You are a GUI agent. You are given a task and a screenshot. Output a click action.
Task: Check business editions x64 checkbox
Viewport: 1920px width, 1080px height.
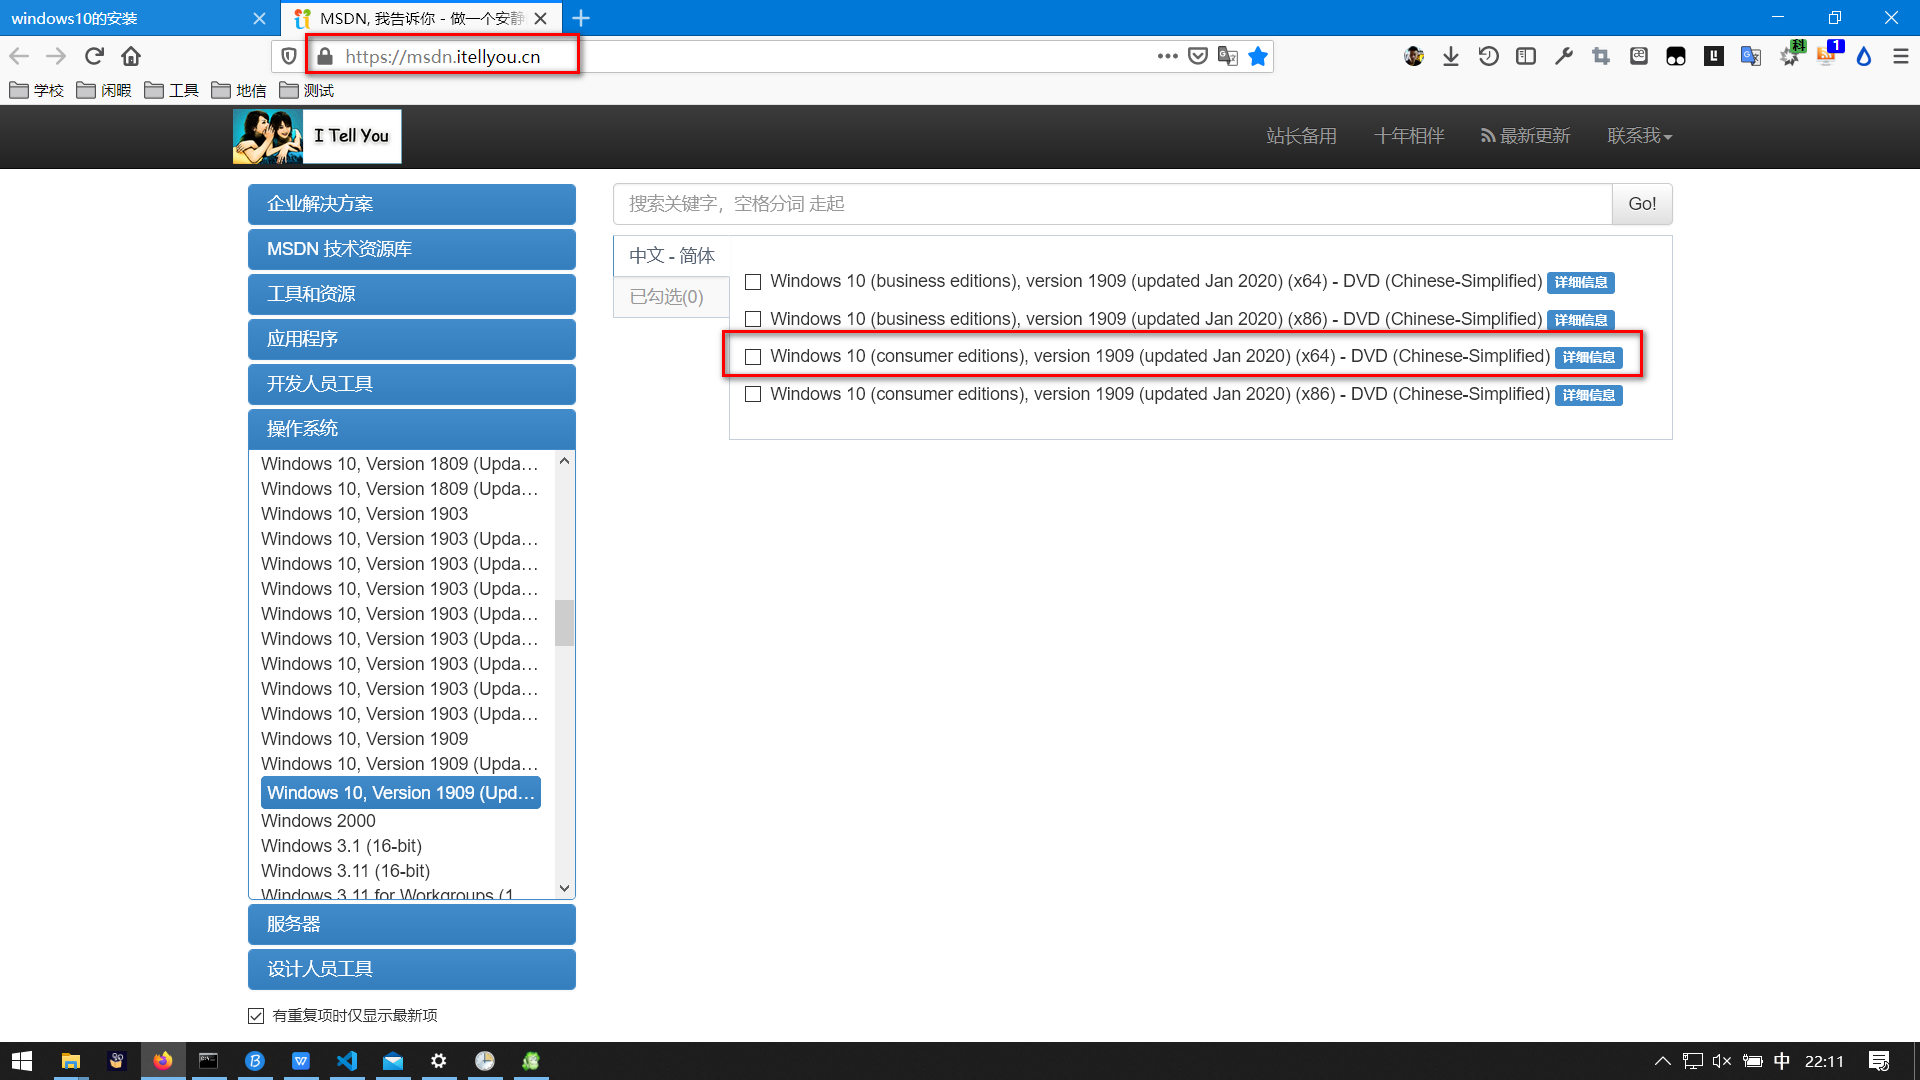pos(753,282)
